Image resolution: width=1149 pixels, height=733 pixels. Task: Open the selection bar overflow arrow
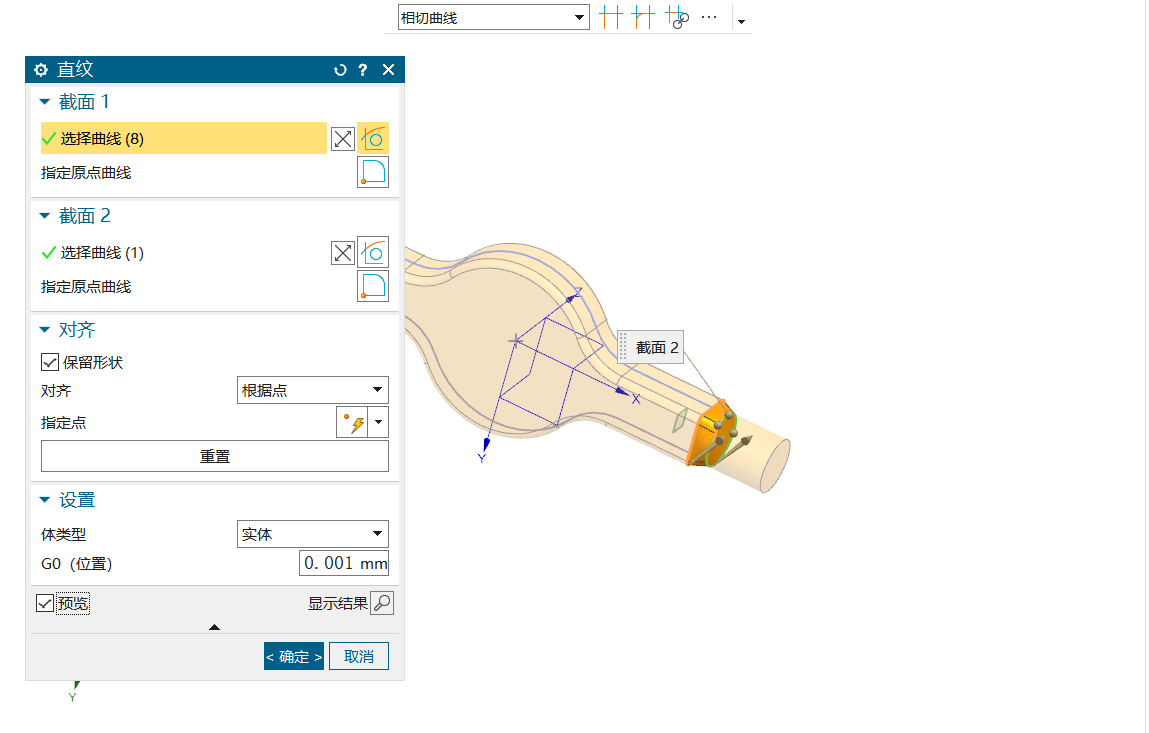coord(742,22)
